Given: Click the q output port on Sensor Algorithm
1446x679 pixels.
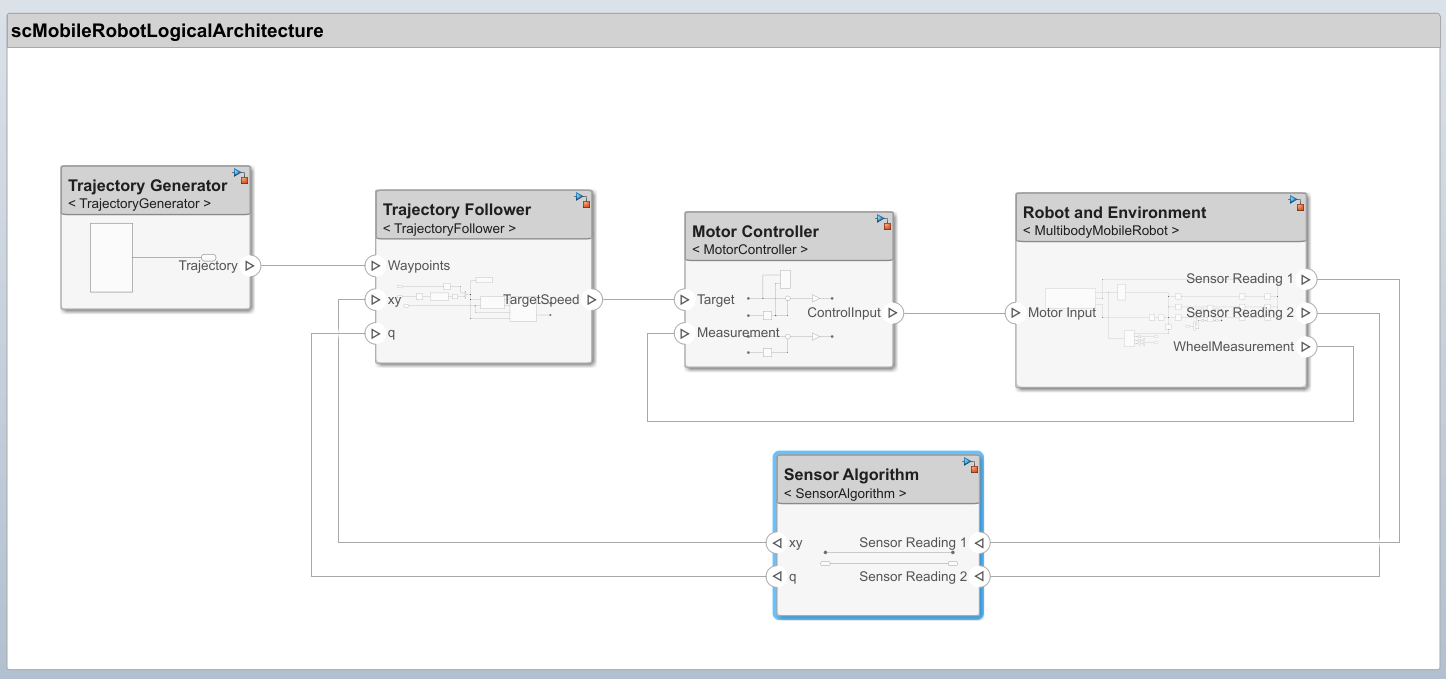Looking at the screenshot, I should click(776, 577).
